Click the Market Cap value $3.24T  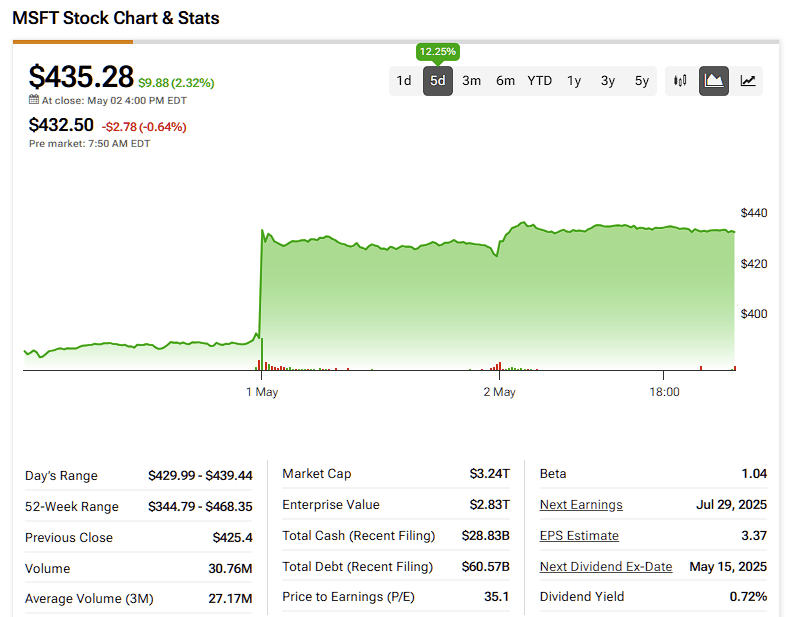490,474
